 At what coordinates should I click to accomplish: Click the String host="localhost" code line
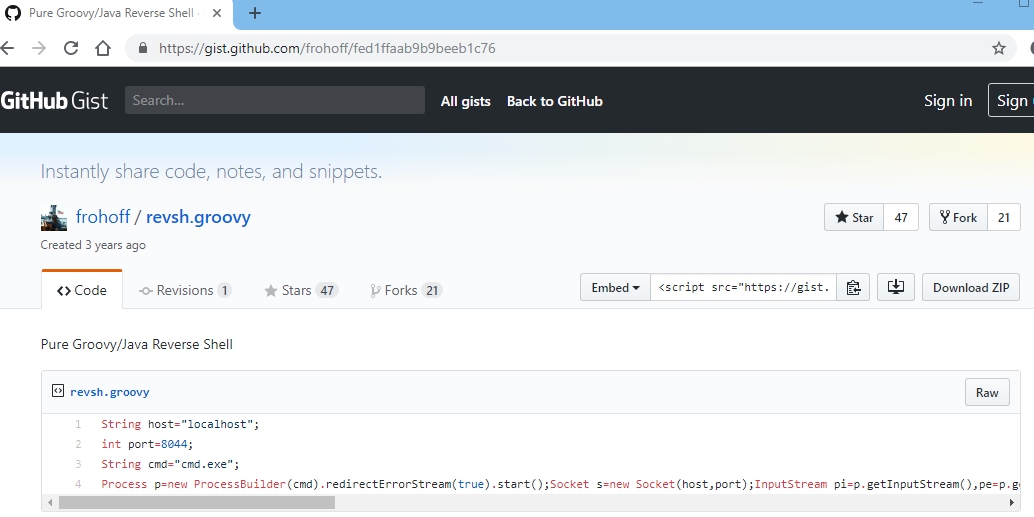[x=180, y=424]
